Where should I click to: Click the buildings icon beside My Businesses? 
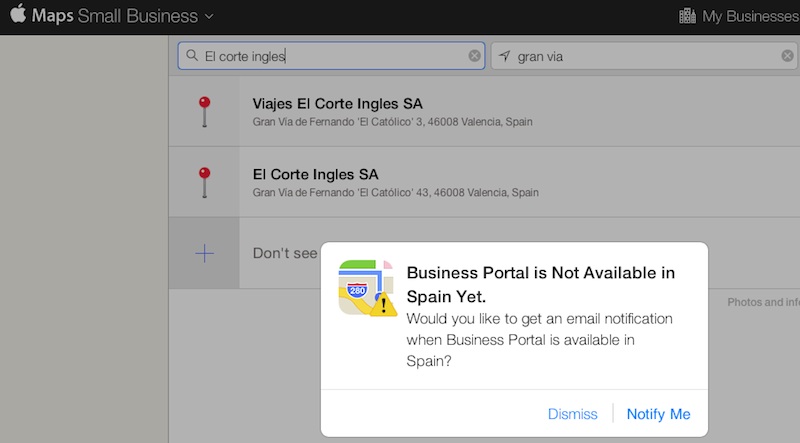click(687, 16)
